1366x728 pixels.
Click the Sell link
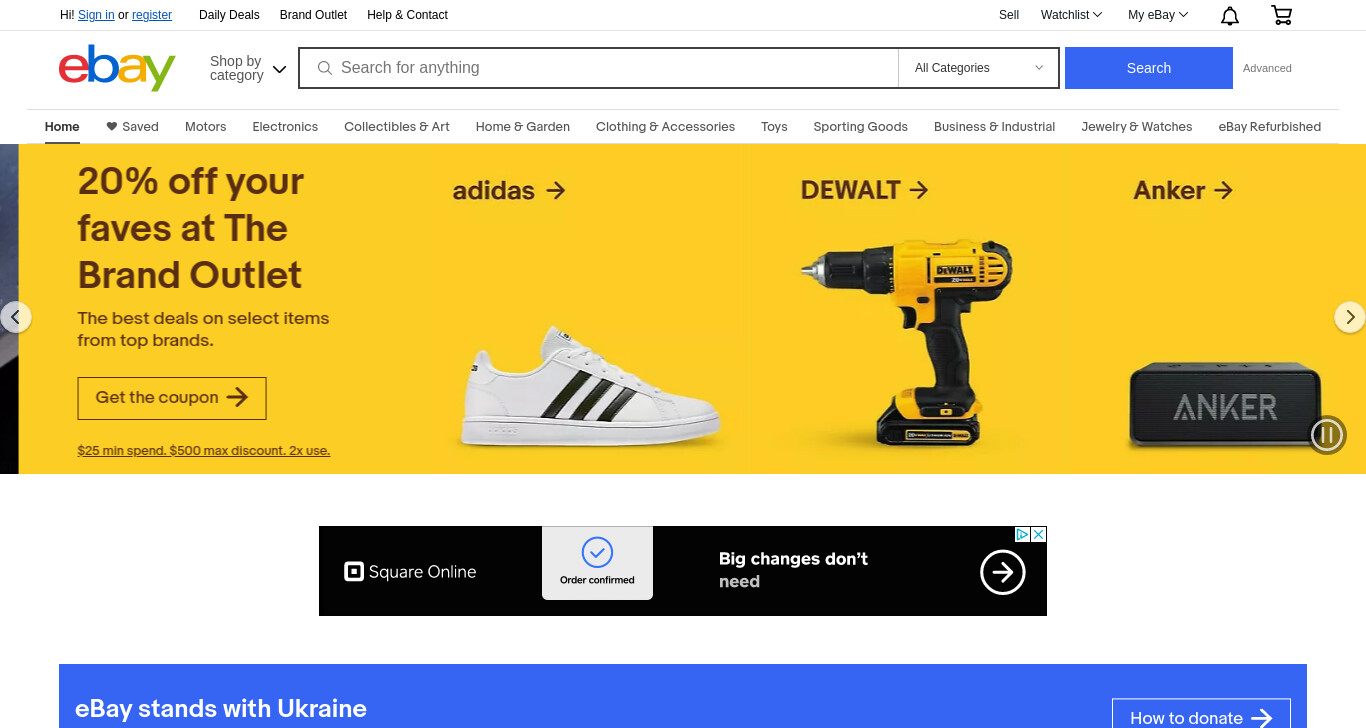[1009, 15]
